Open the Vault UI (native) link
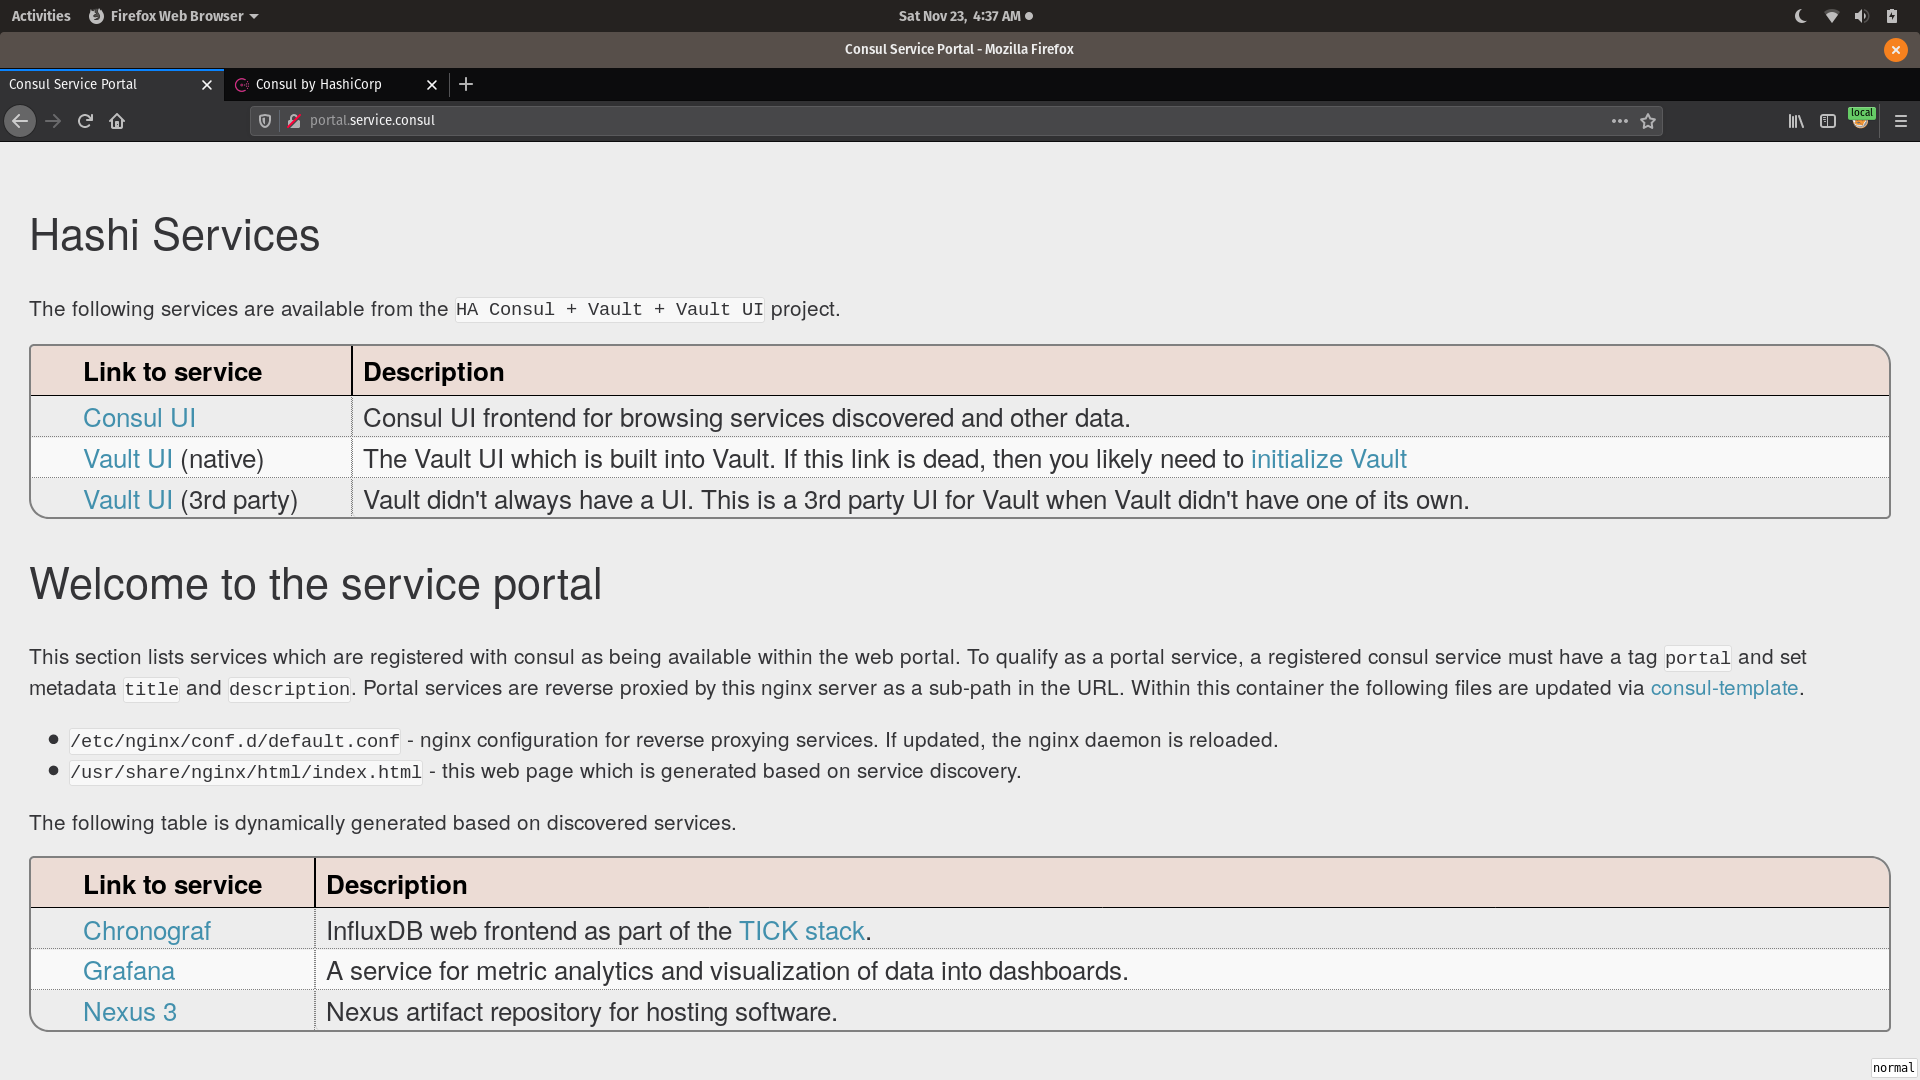 point(128,459)
